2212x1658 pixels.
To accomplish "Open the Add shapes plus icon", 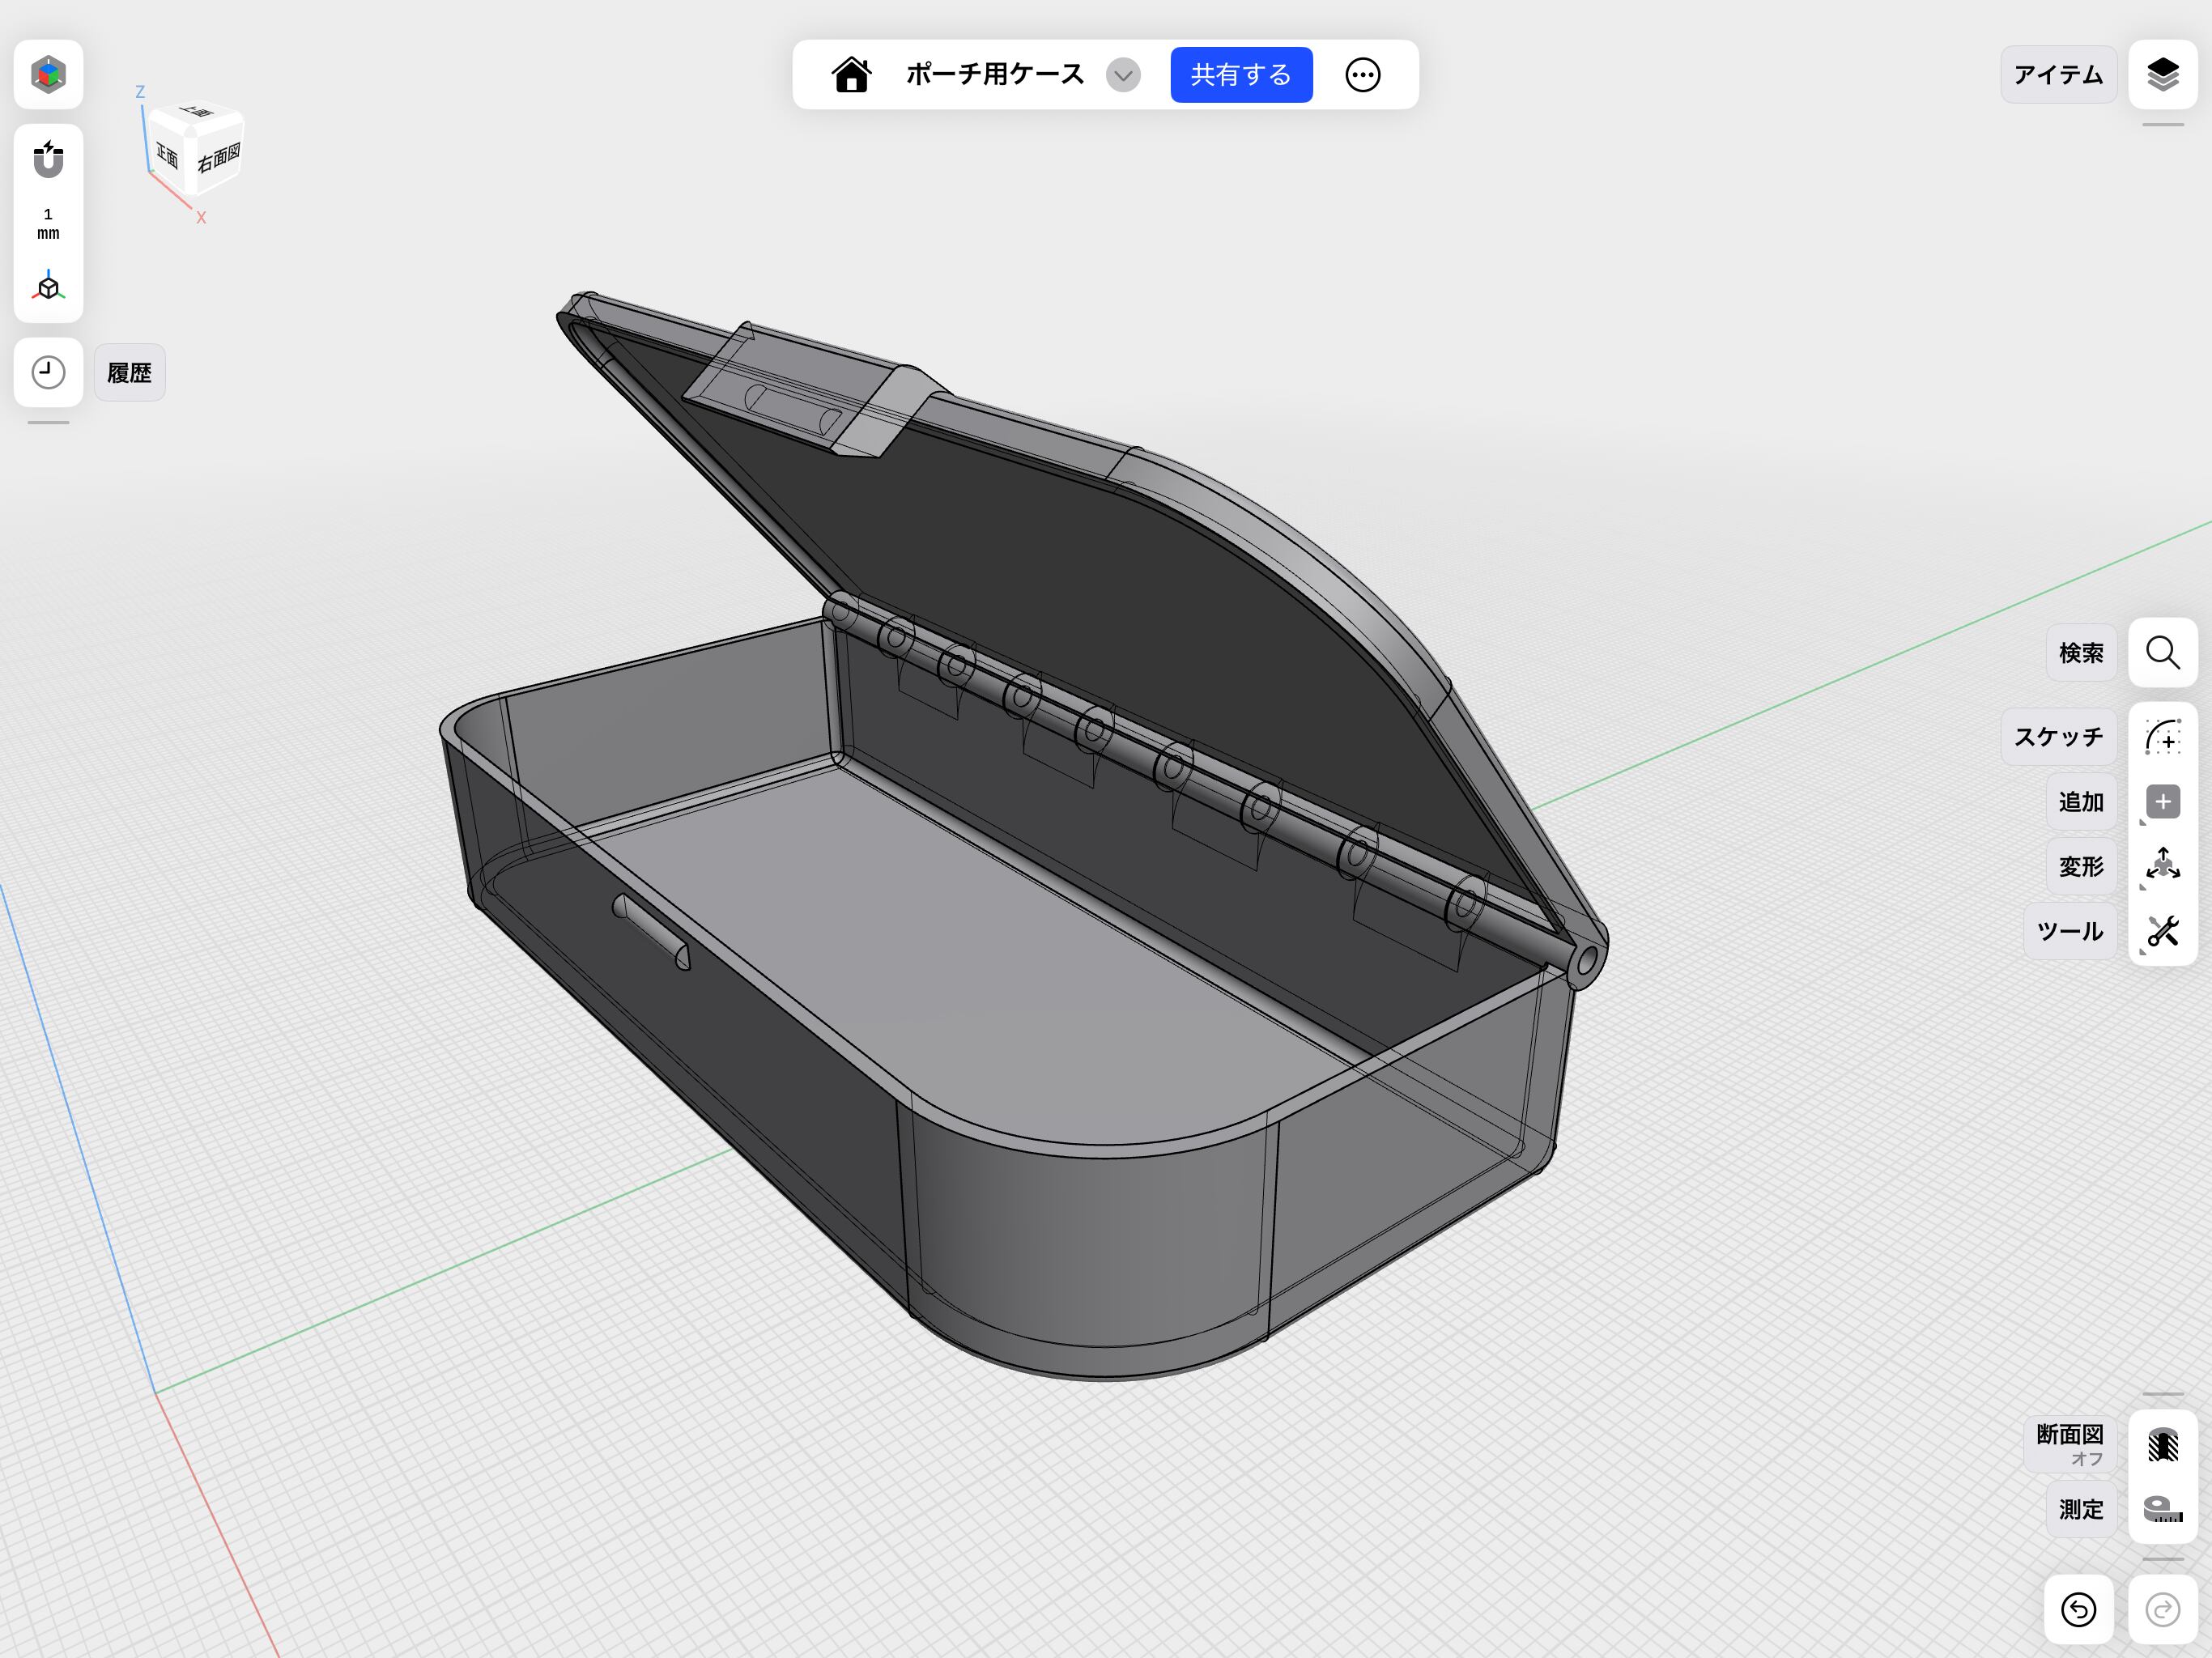I will pyautogui.click(x=2162, y=802).
